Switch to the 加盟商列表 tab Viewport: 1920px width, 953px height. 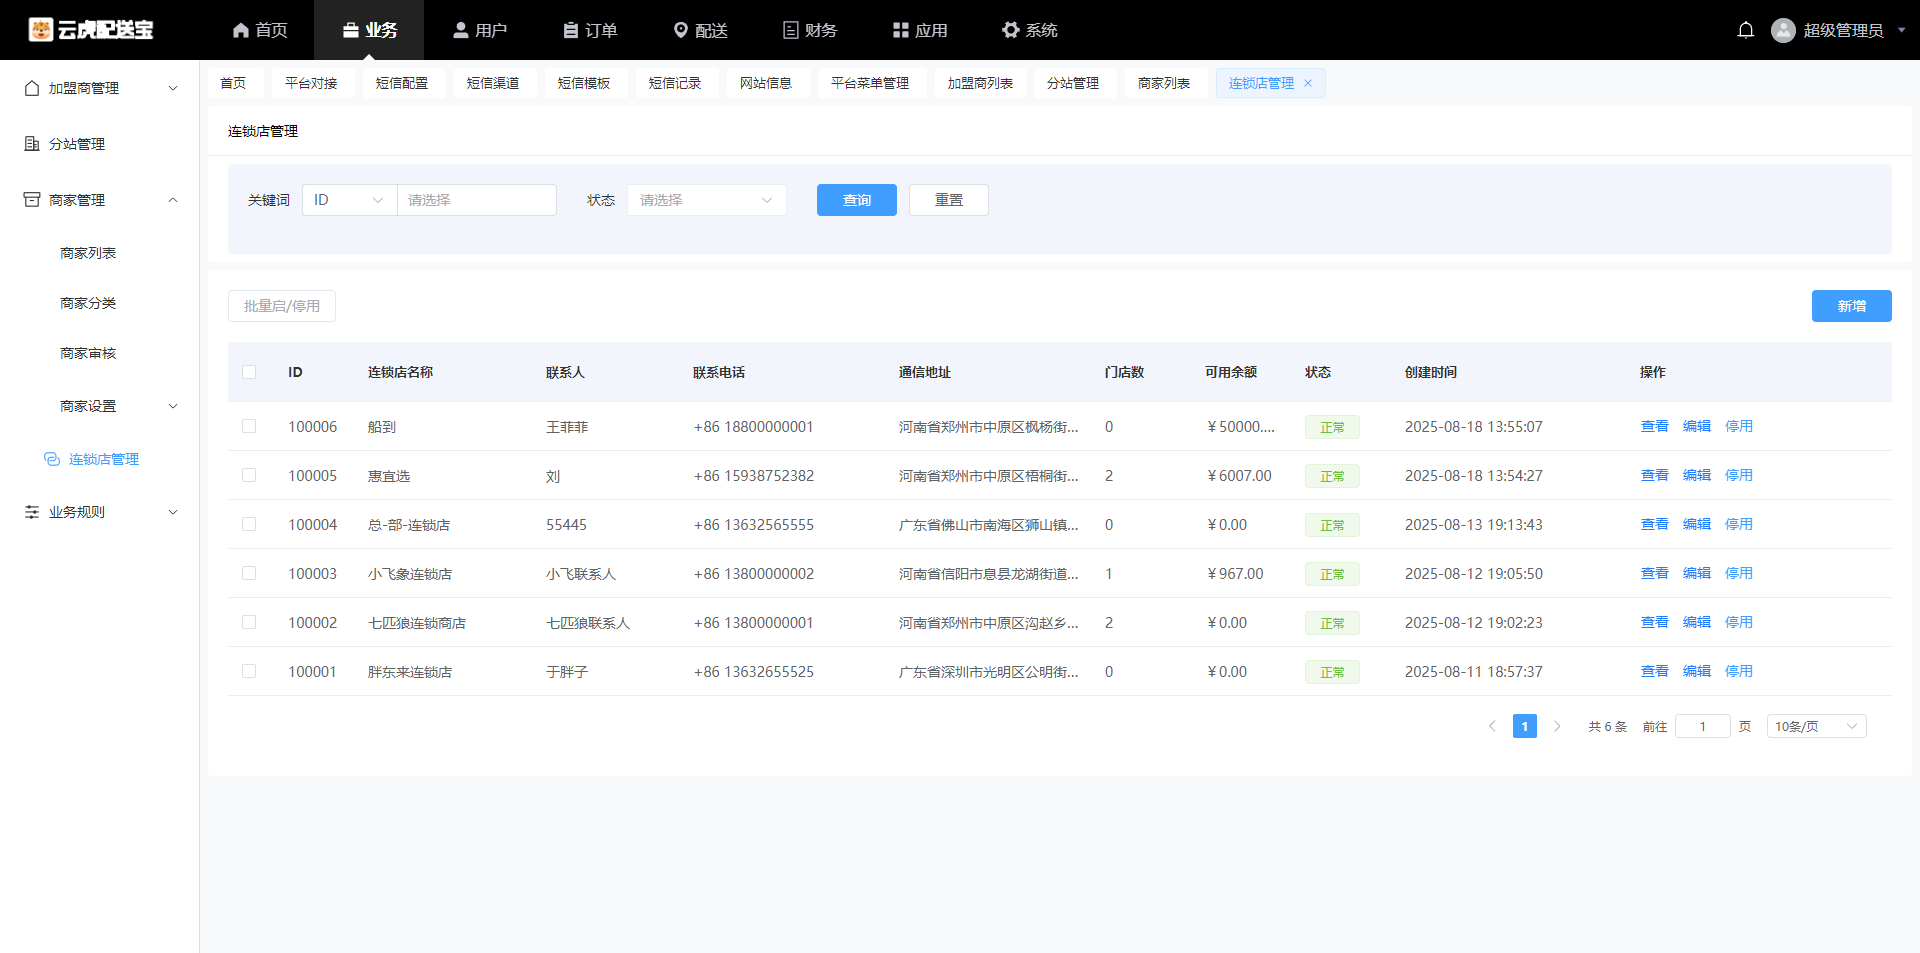pyautogui.click(x=980, y=84)
